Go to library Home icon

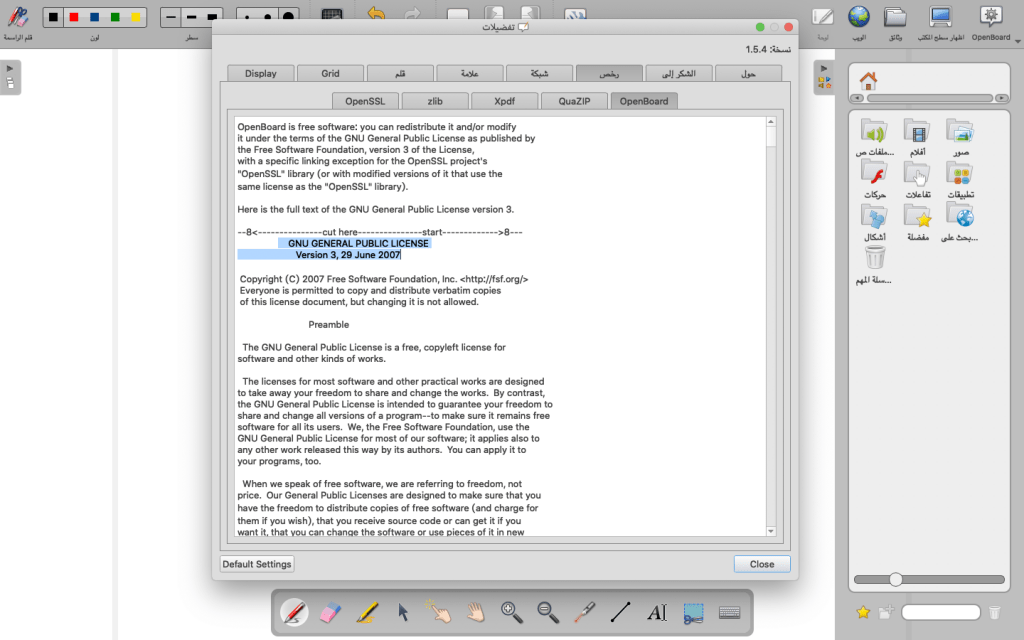click(868, 81)
